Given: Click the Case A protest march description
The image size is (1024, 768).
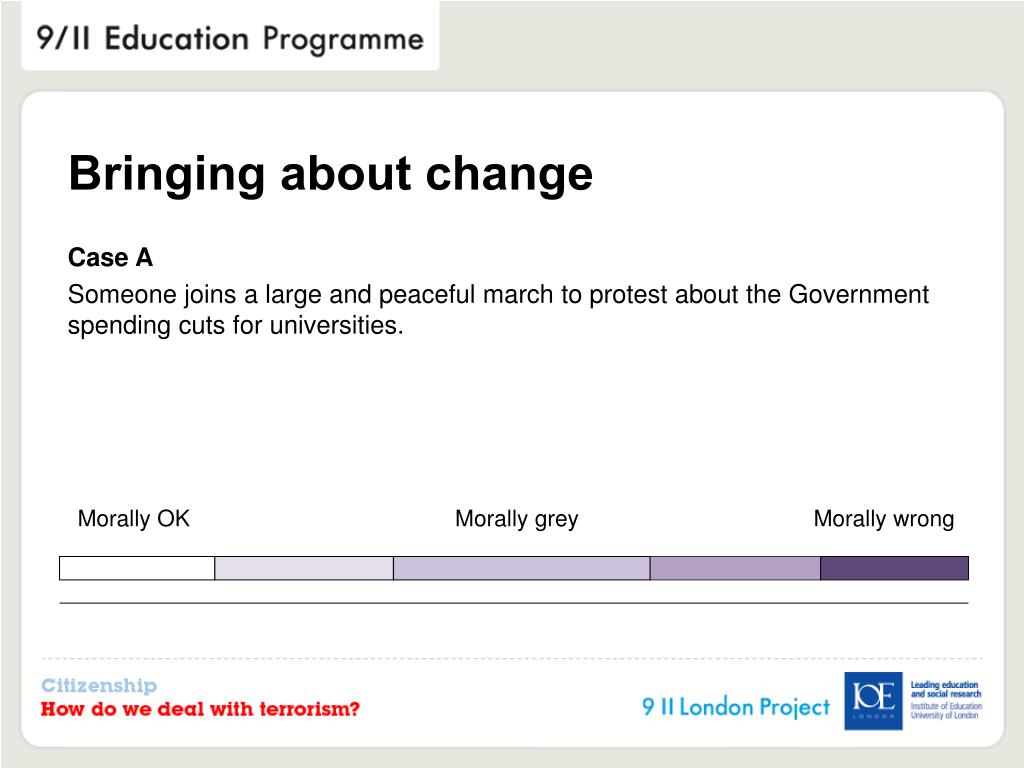Looking at the screenshot, I should (x=498, y=310).
